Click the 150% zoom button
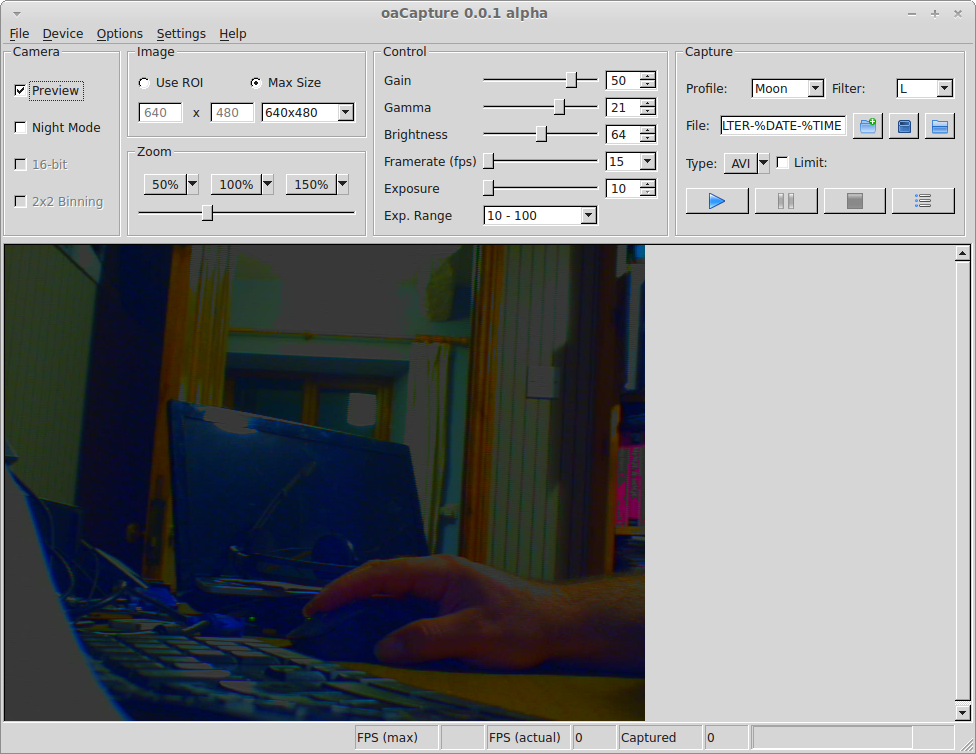This screenshot has width=976, height=754. [x=311, y=185]
